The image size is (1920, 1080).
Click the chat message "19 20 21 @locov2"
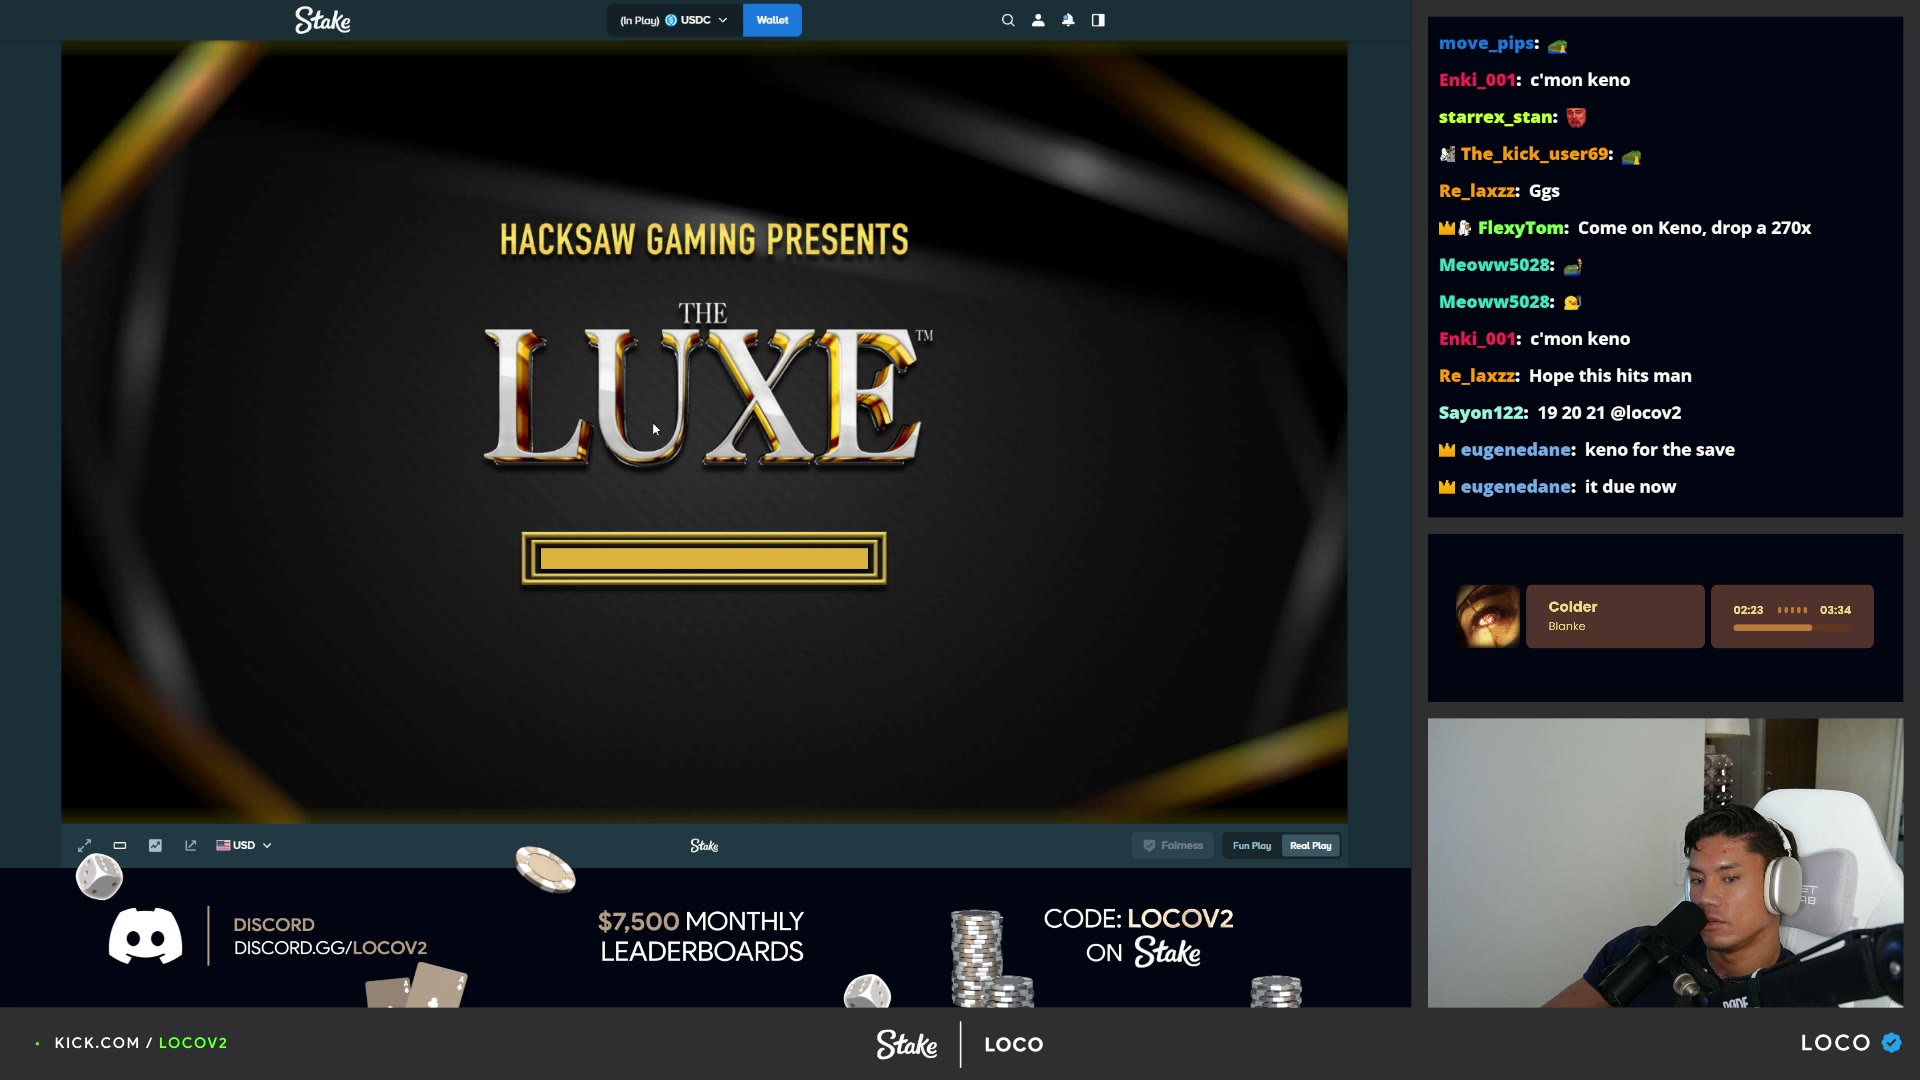[1609, 413]
